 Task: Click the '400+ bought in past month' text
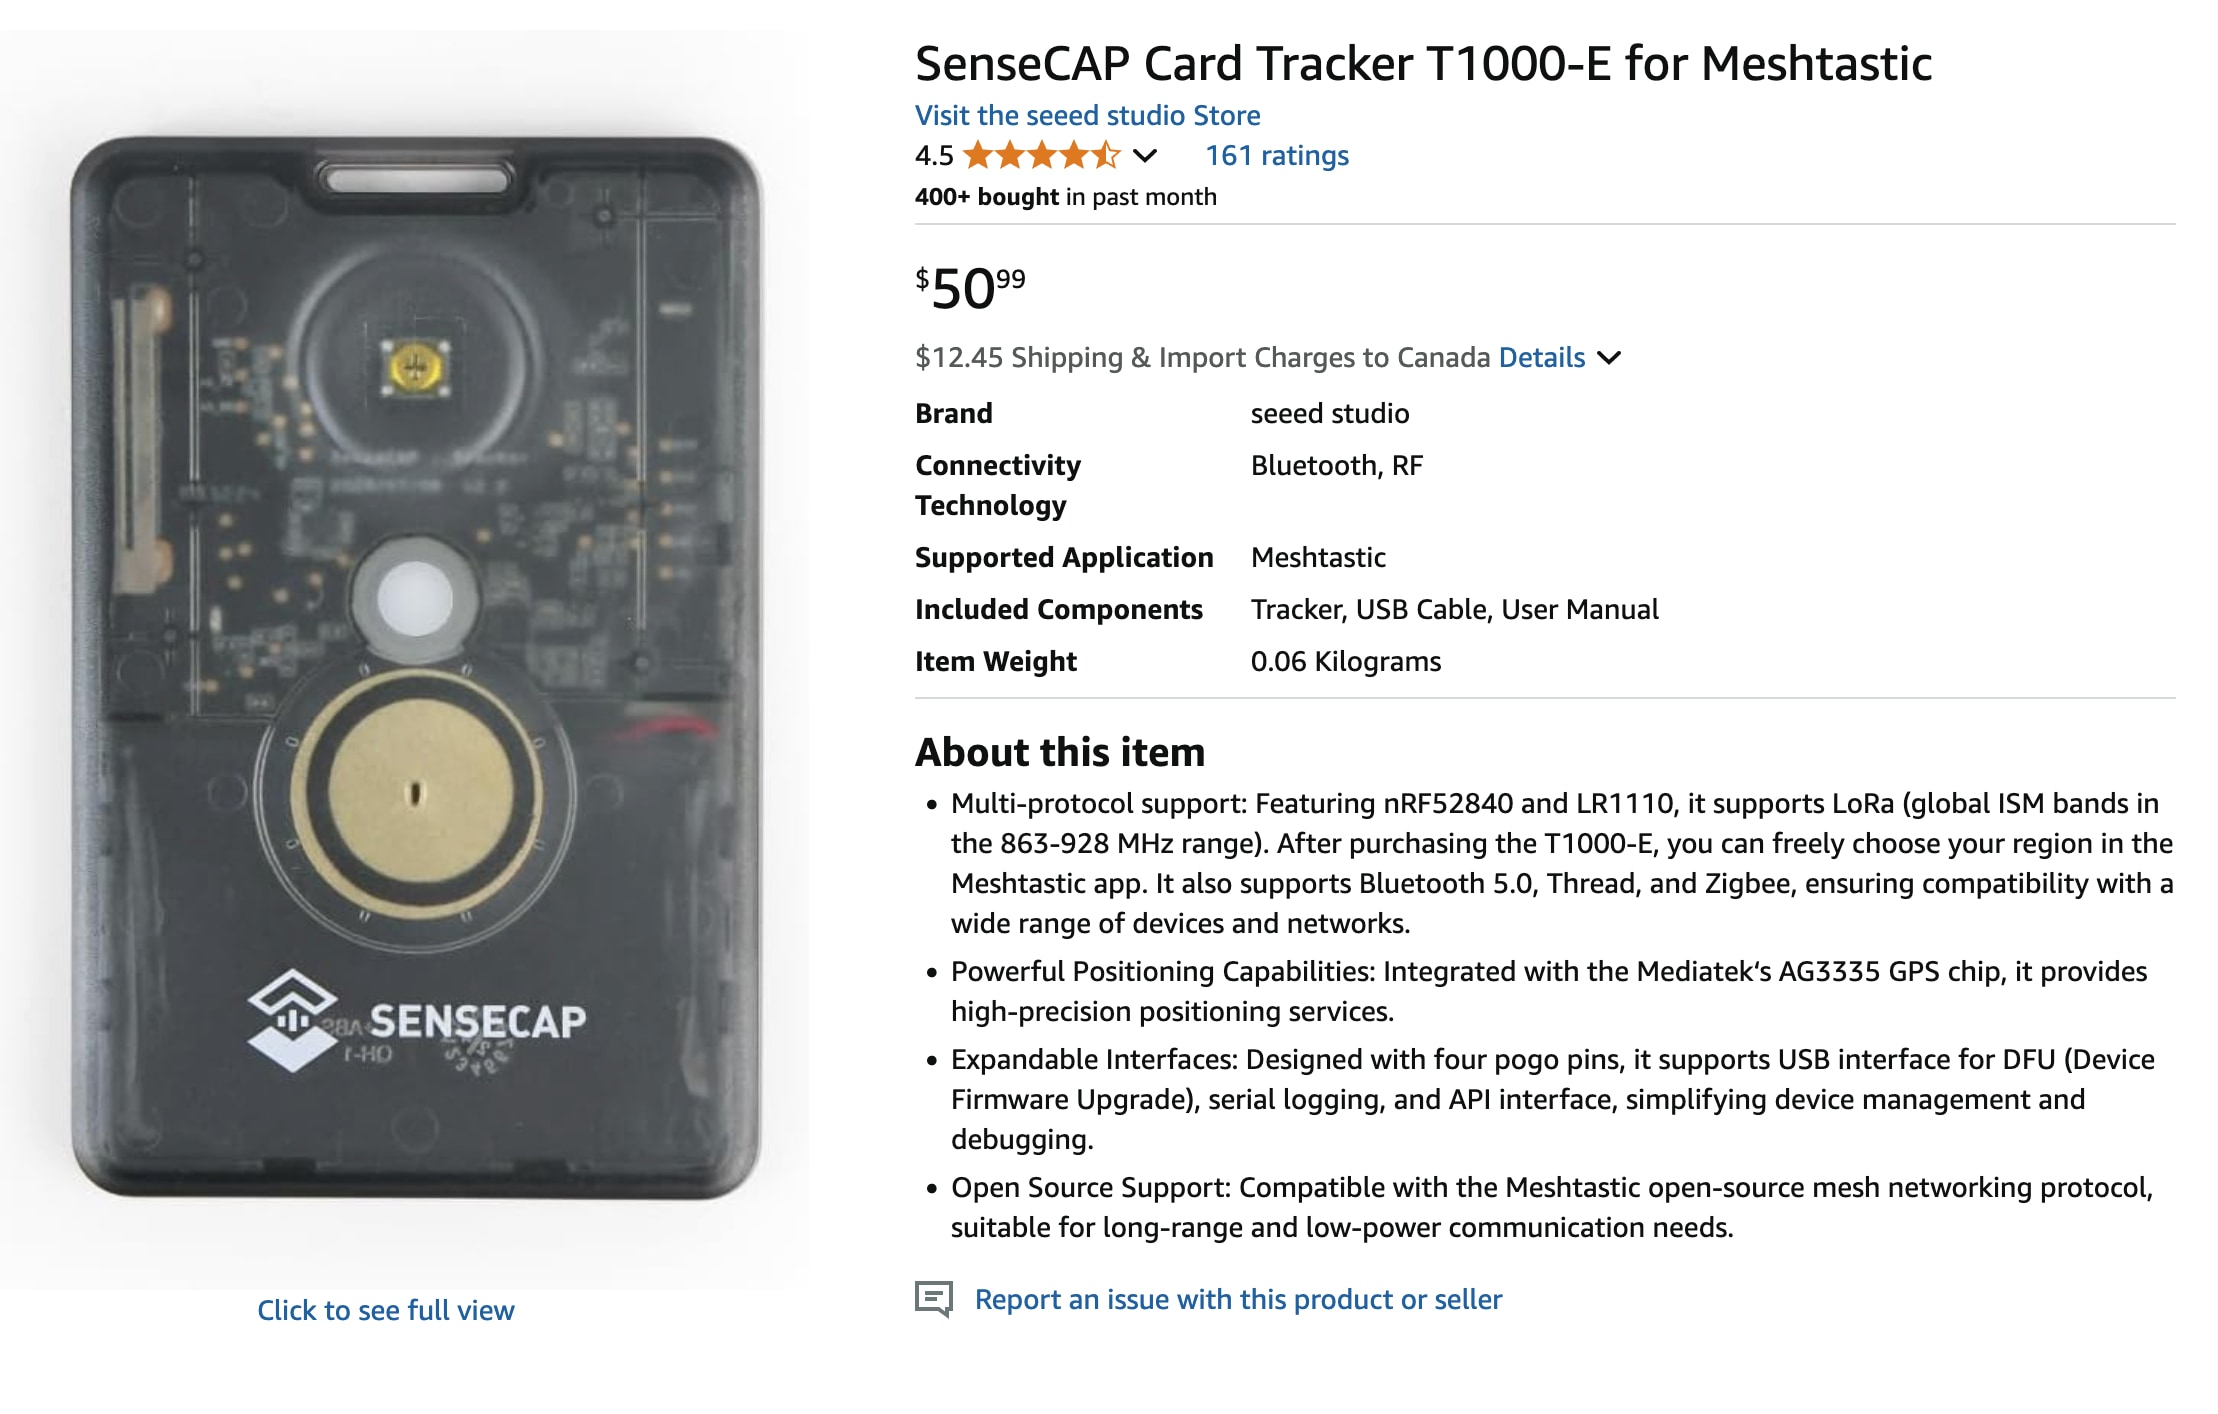1065,197
